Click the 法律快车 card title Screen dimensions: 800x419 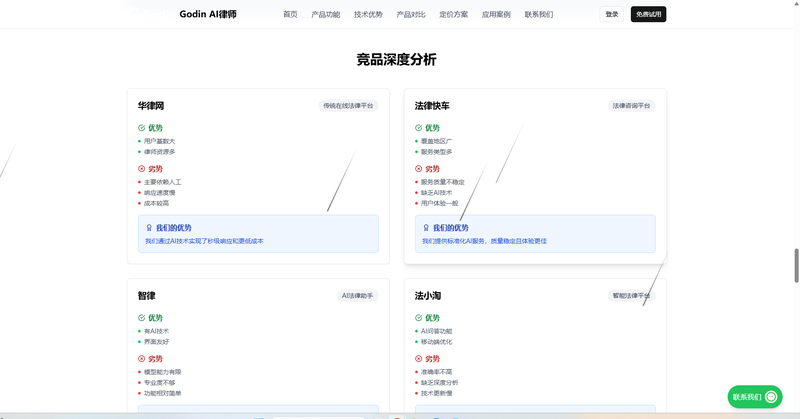[432, 106]
